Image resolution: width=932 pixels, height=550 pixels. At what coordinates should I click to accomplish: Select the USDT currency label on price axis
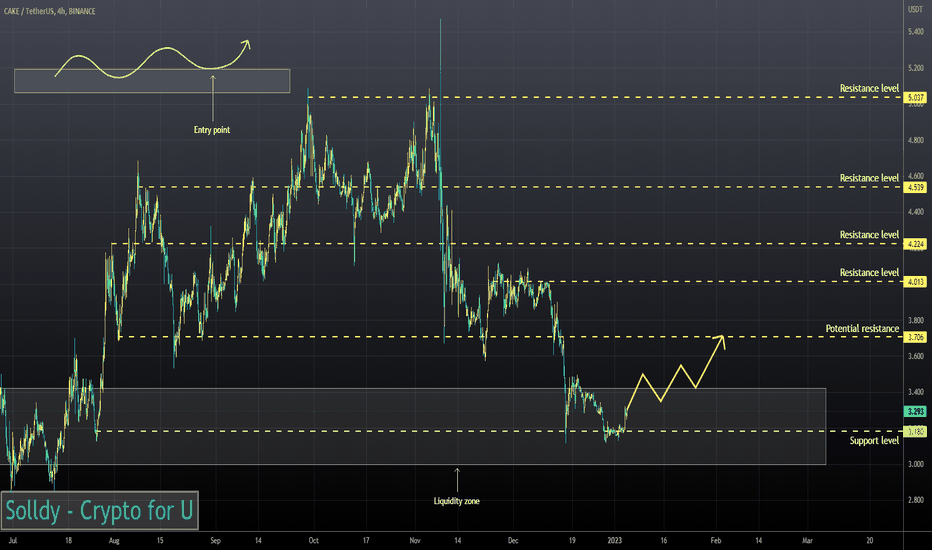[914, 10]
